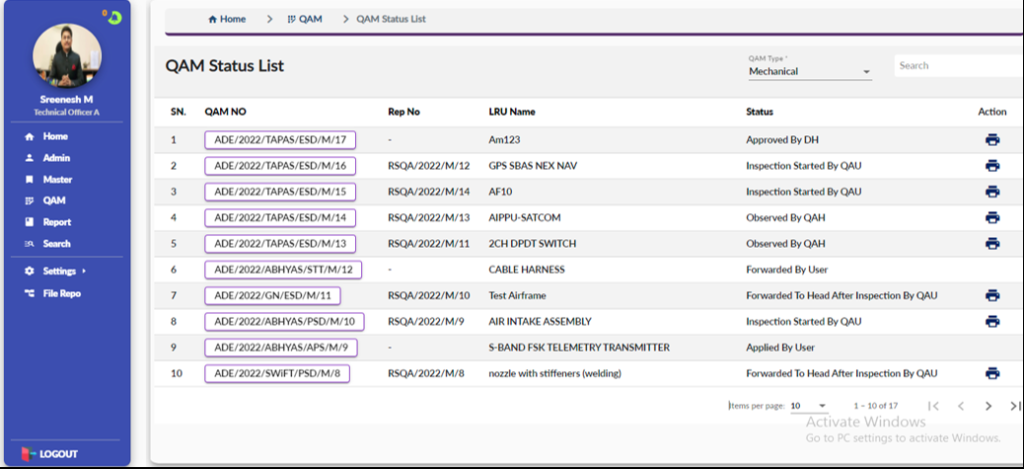Click the Search input field
1024x469 pixels.
point(955,66)
